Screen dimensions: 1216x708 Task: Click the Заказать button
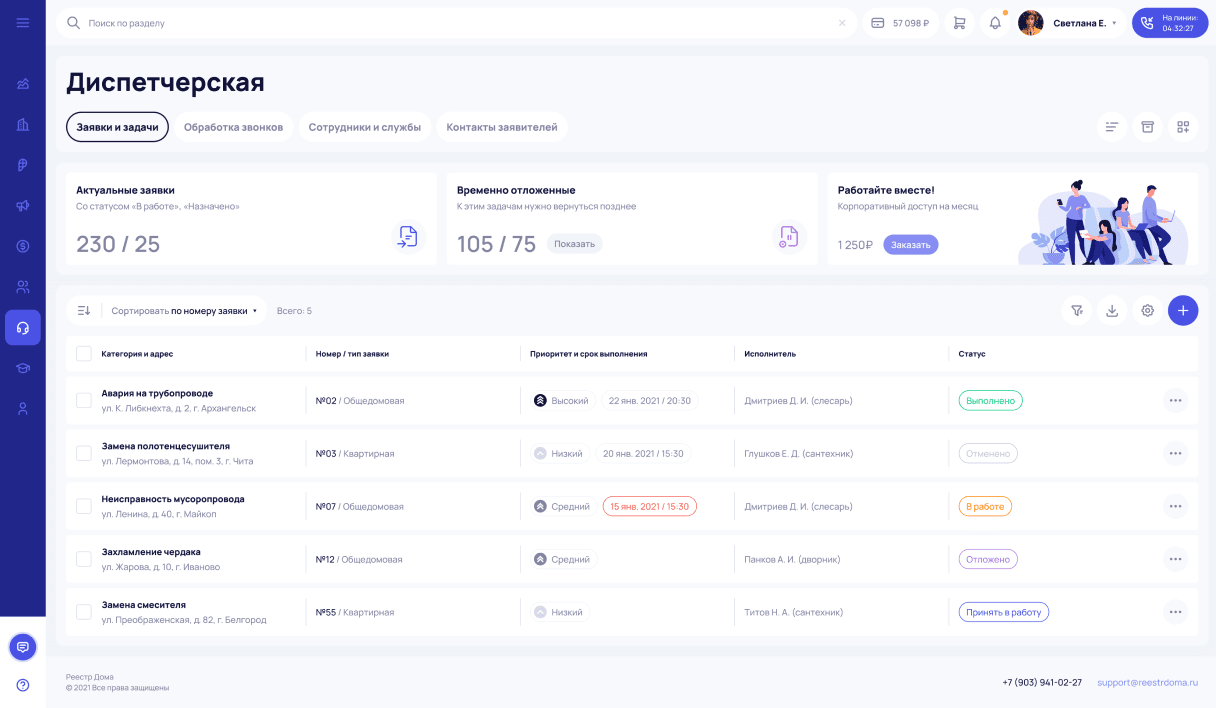click(910, 245)
